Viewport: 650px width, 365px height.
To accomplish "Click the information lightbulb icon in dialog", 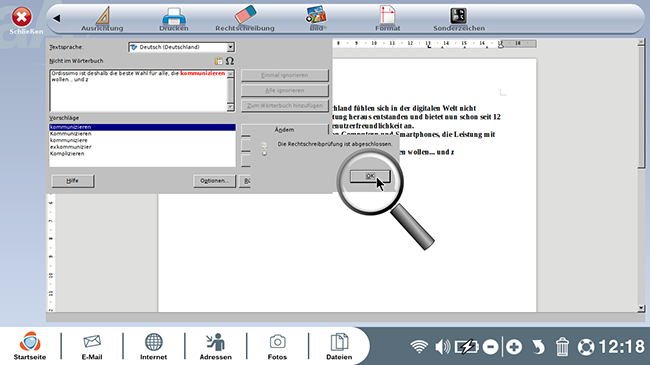I will point(264,148).
